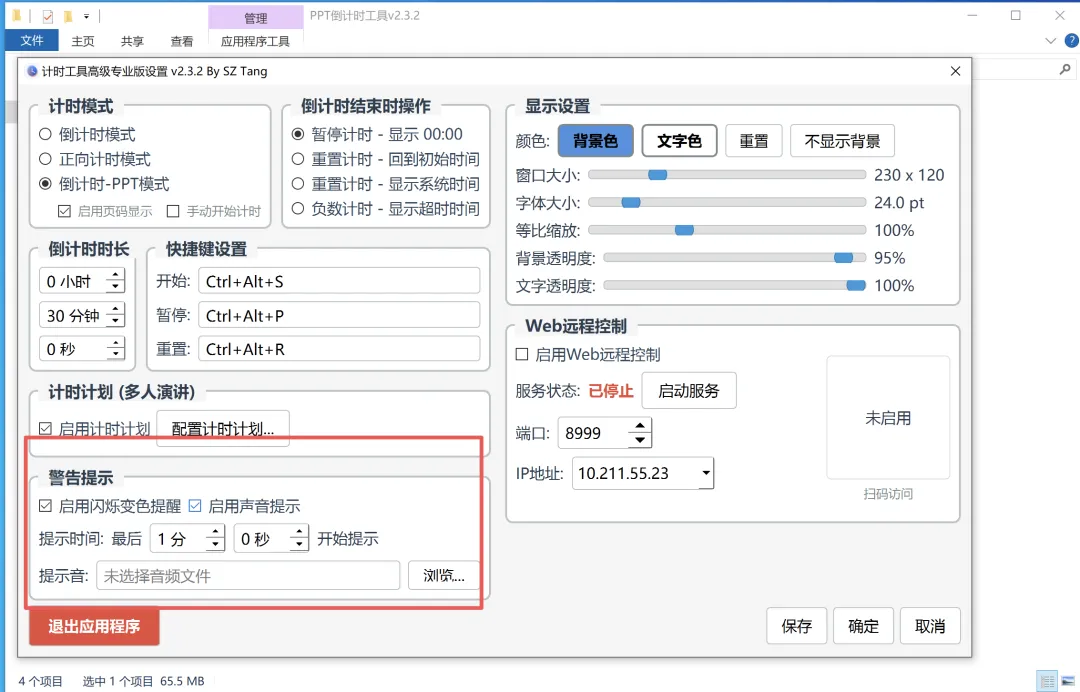The width and height of the screenshot is (1080, 692).
Task: Click the 文字色 color button
Action: click(x=679, y=141)
